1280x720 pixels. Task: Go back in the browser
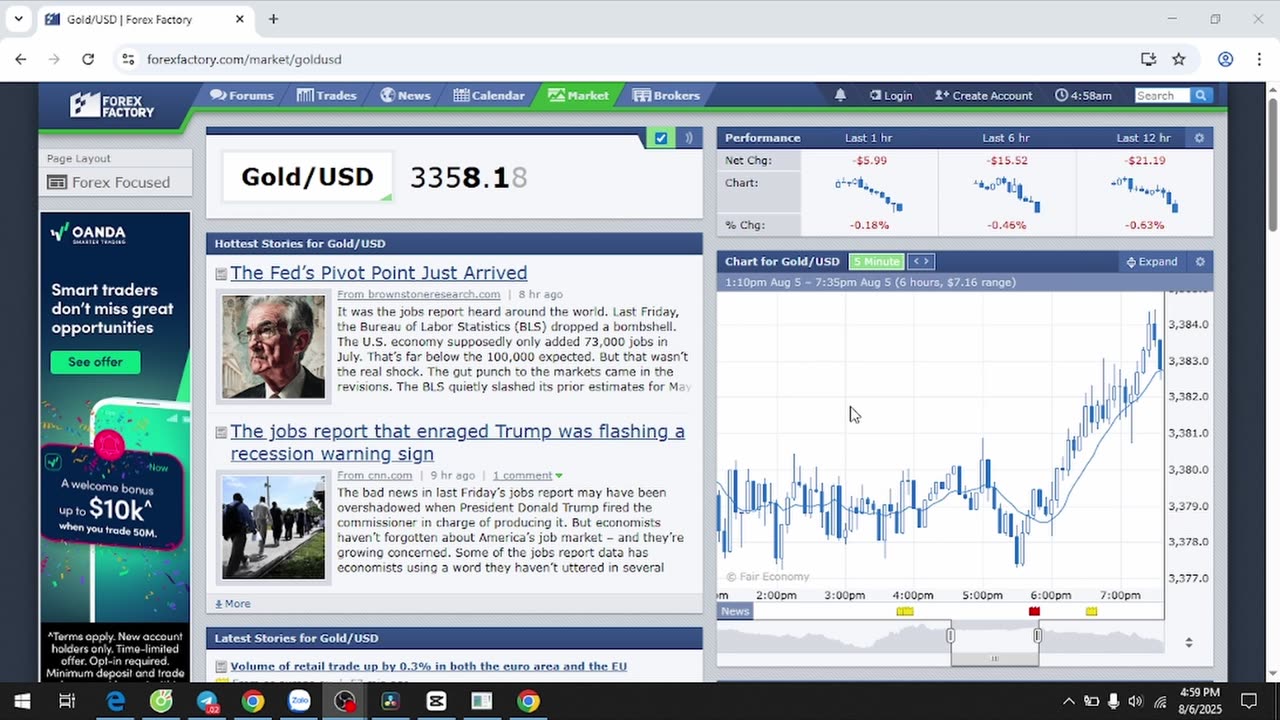tap(21, 59)
